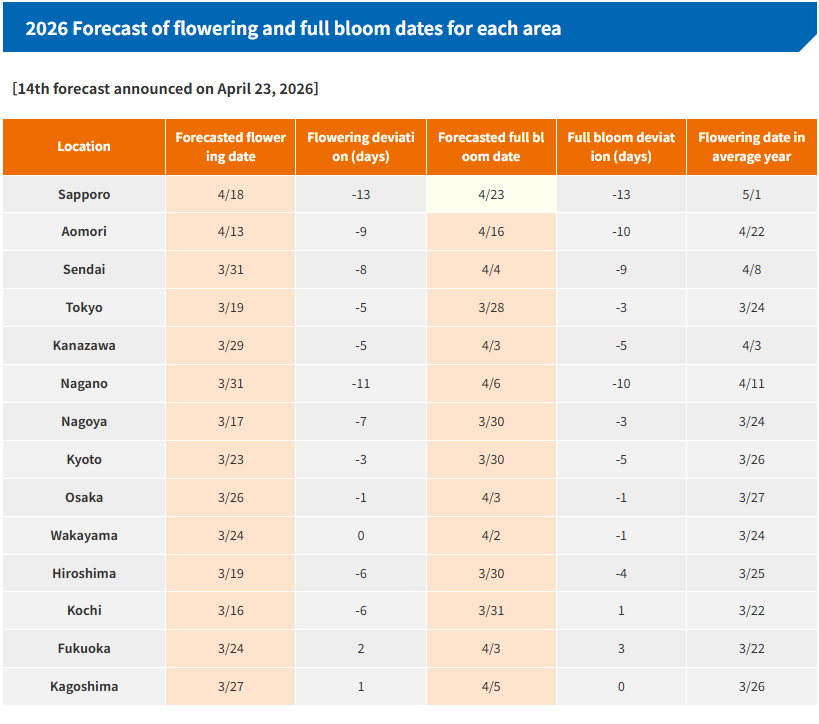Select the Sapporo row label
This screenshot has width=819, height=724.
pos(84,194)
